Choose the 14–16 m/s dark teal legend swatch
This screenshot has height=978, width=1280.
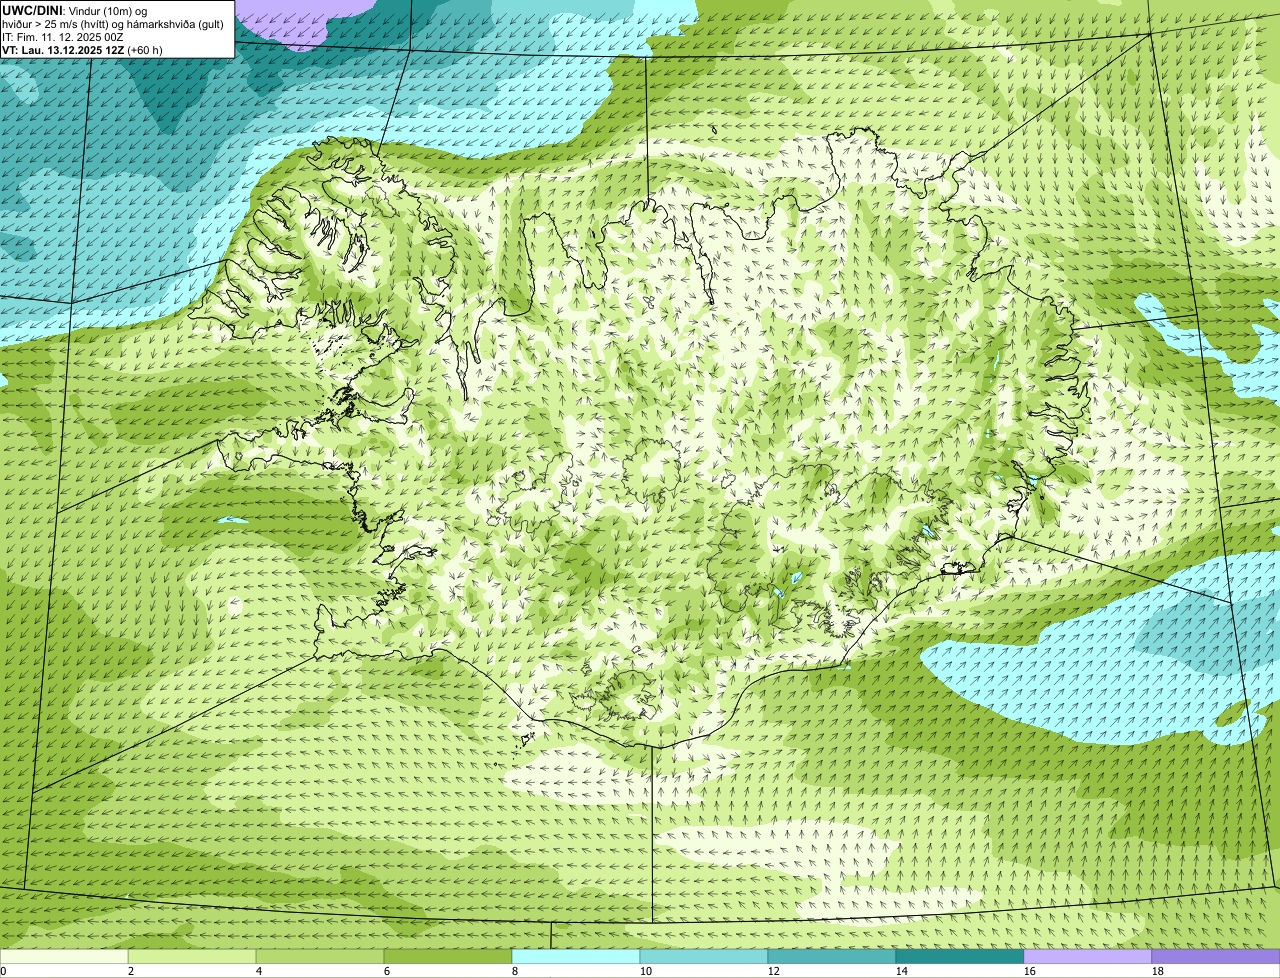960,957
